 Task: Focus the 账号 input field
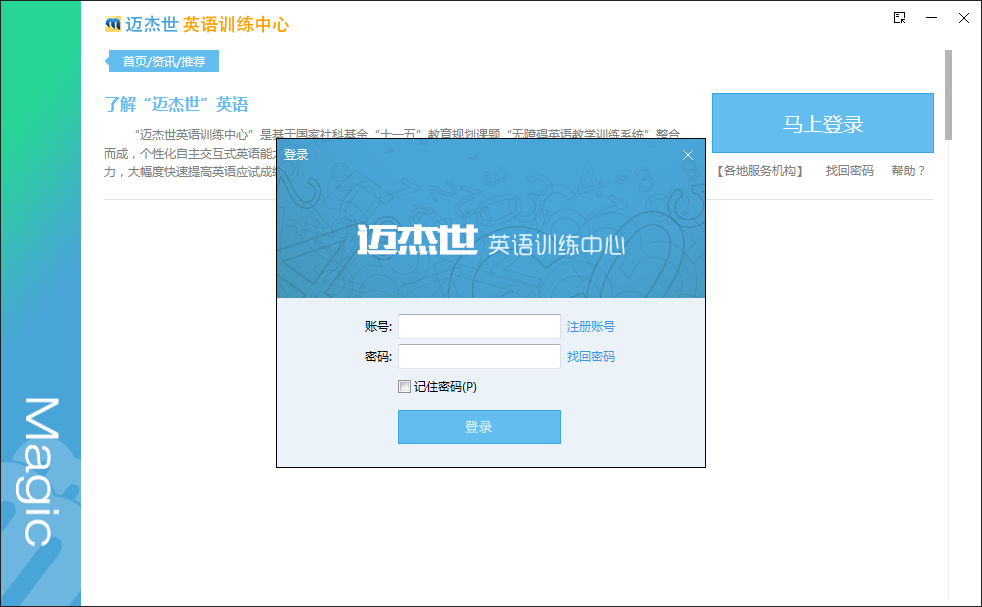point(479,327)
